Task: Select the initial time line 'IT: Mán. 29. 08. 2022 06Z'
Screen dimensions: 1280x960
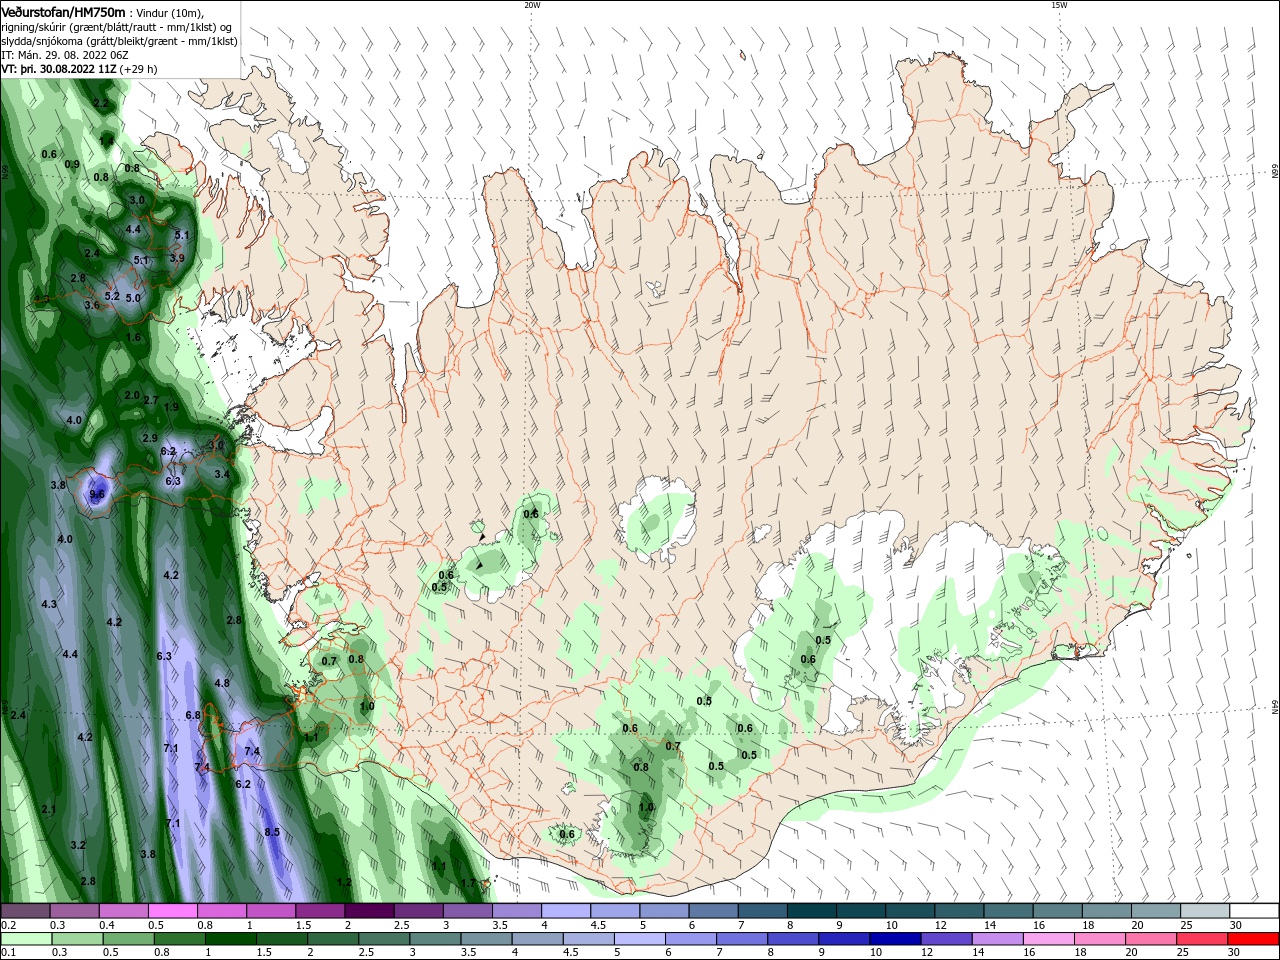Action: coord(65,55)
